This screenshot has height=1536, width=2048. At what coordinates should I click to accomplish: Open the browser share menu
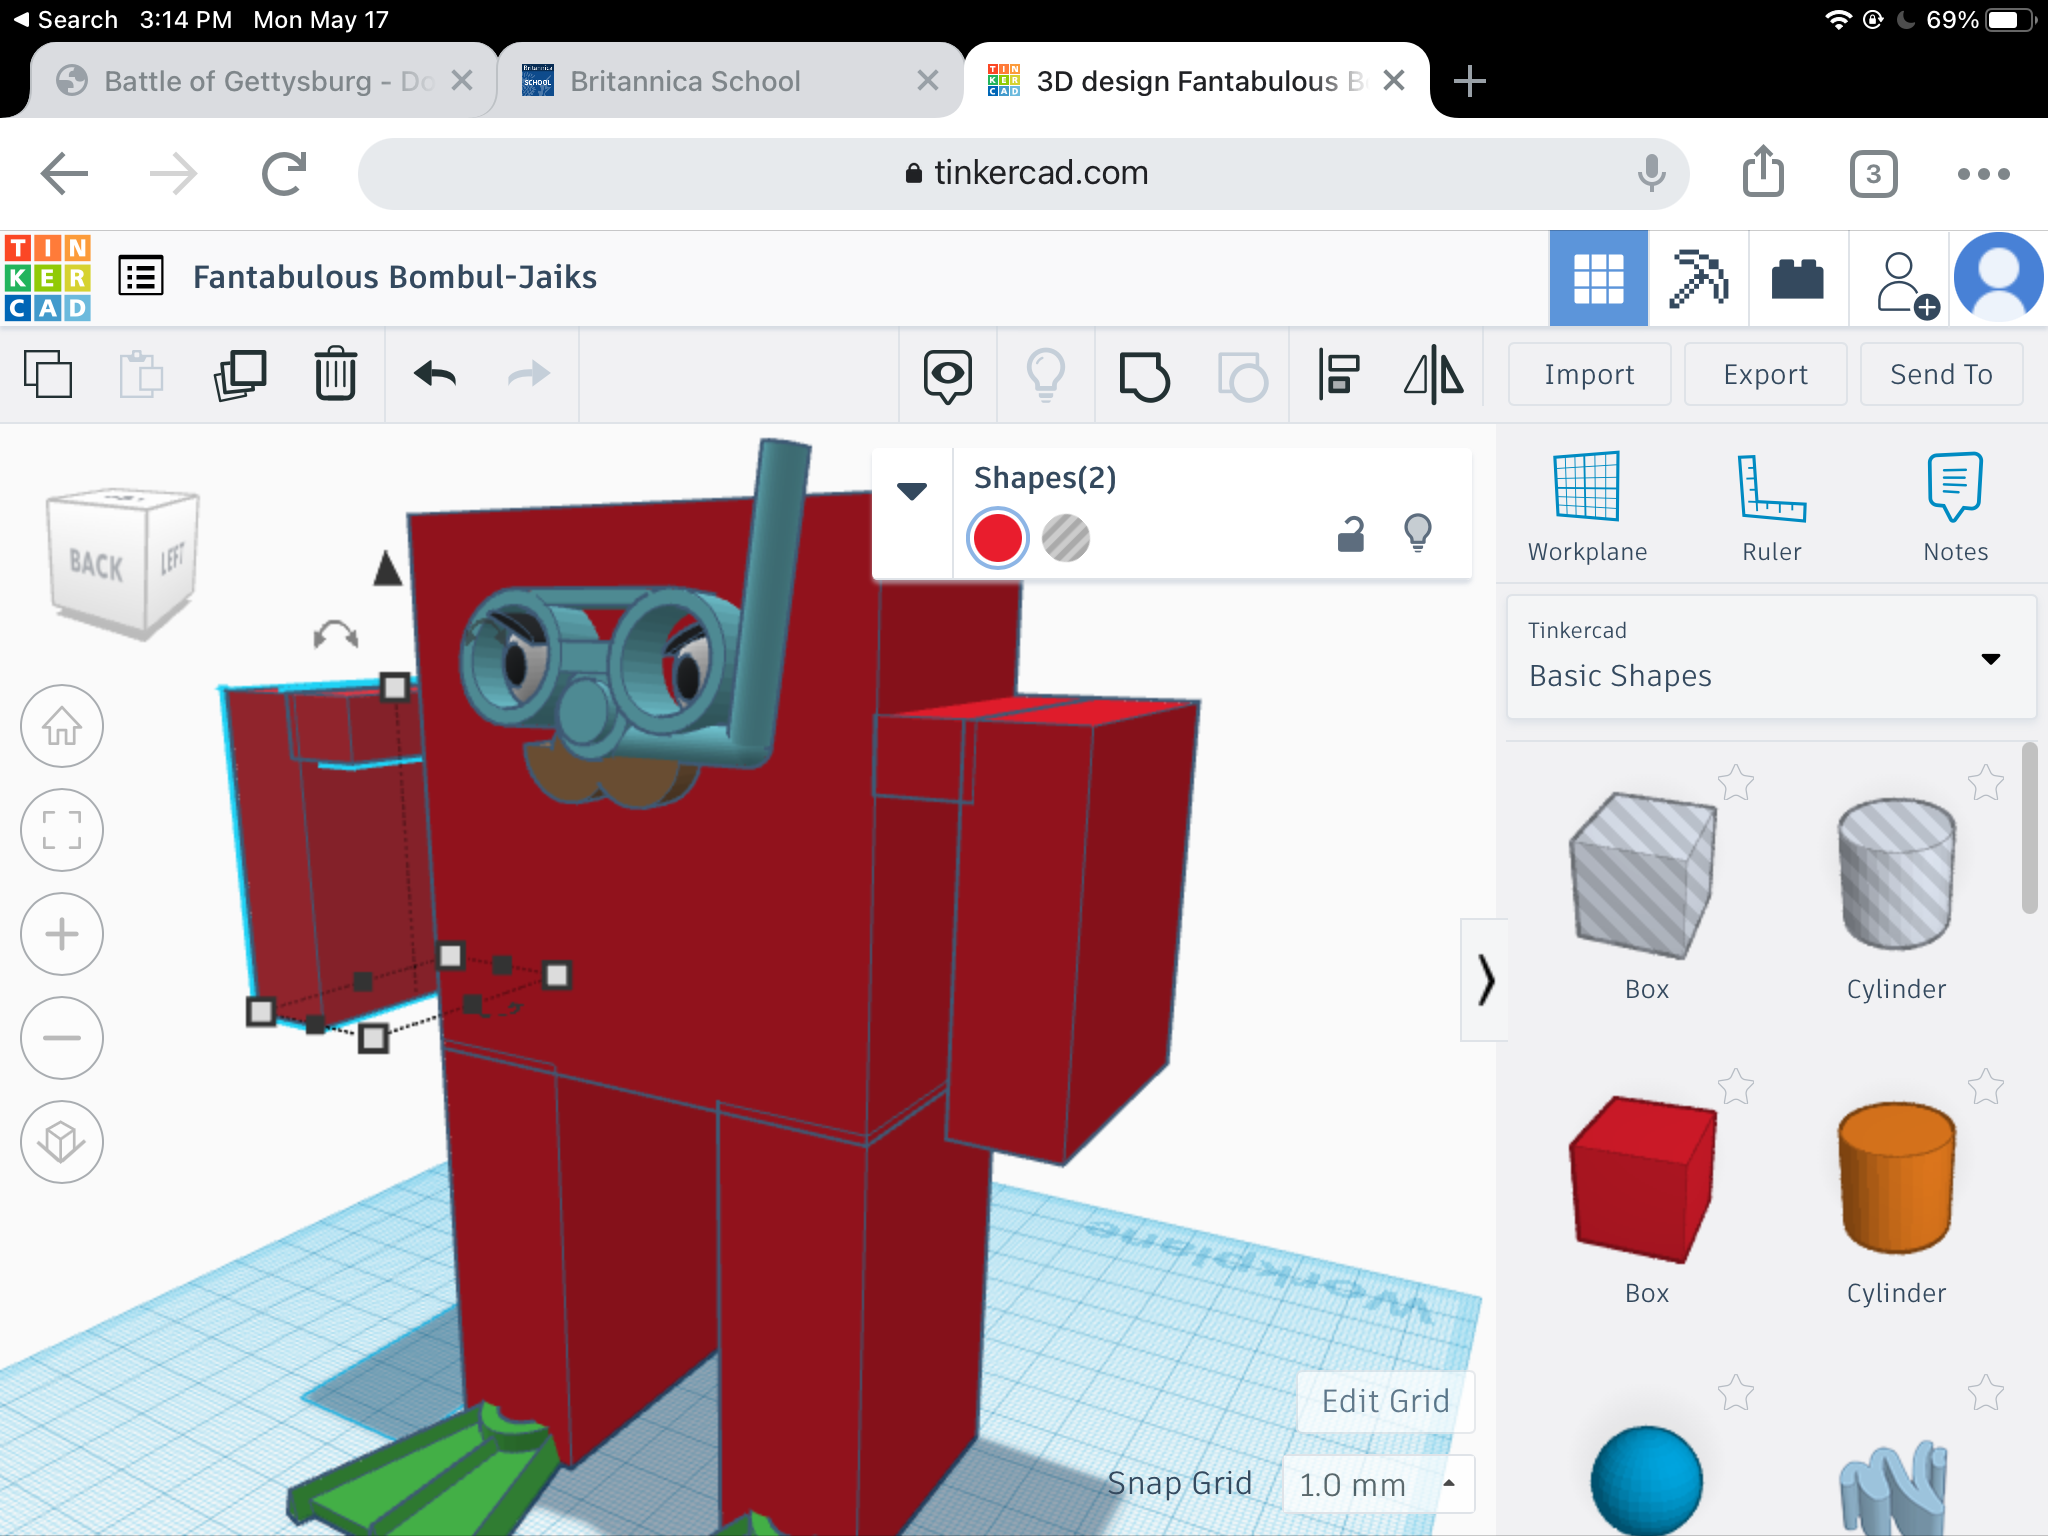click(x=1763, y=172)
